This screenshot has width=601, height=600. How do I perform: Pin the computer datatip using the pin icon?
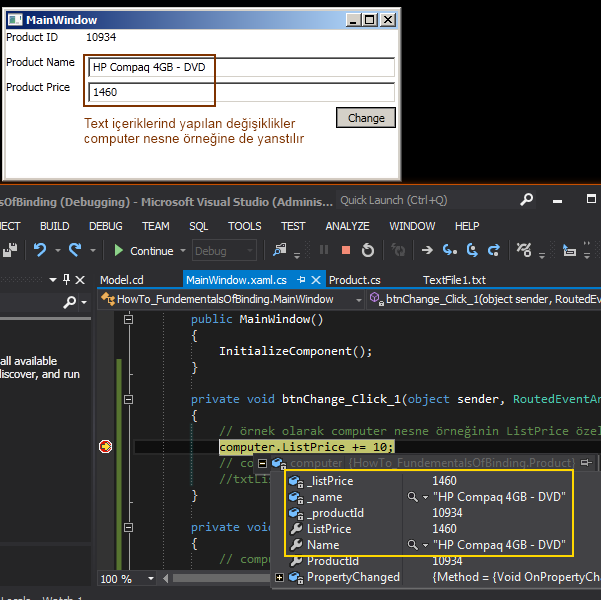point(585,463)
